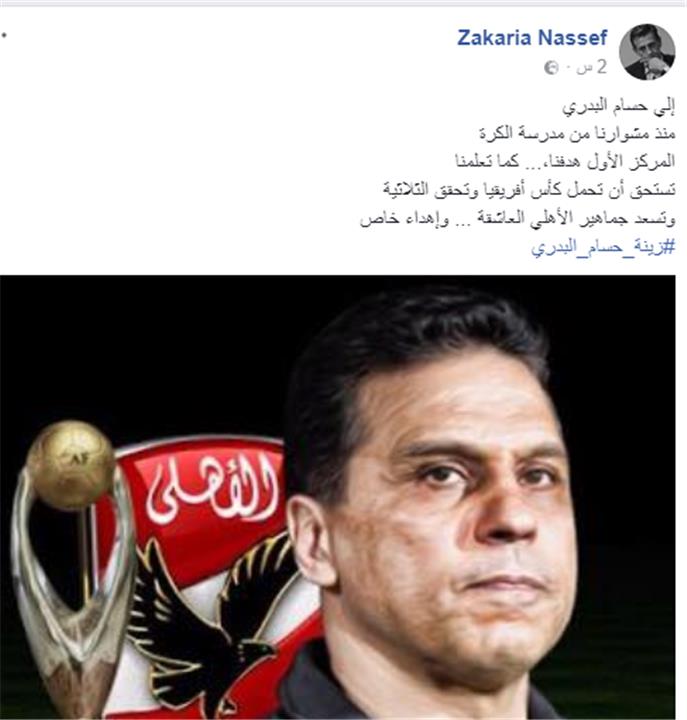Open the Zakaria Nassef profile name link
Image resolution: width=687 pixels, height=720 pixels.
point(532,37)
